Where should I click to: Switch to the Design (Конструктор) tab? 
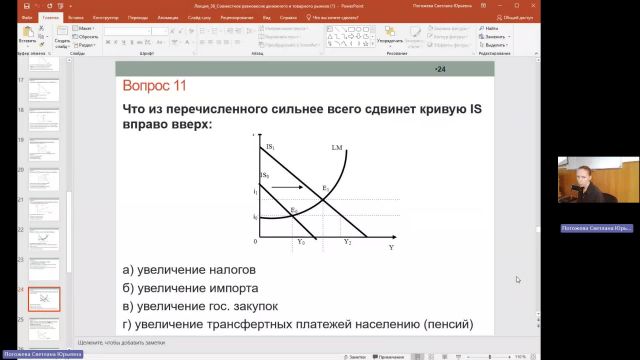click(106, 18)
